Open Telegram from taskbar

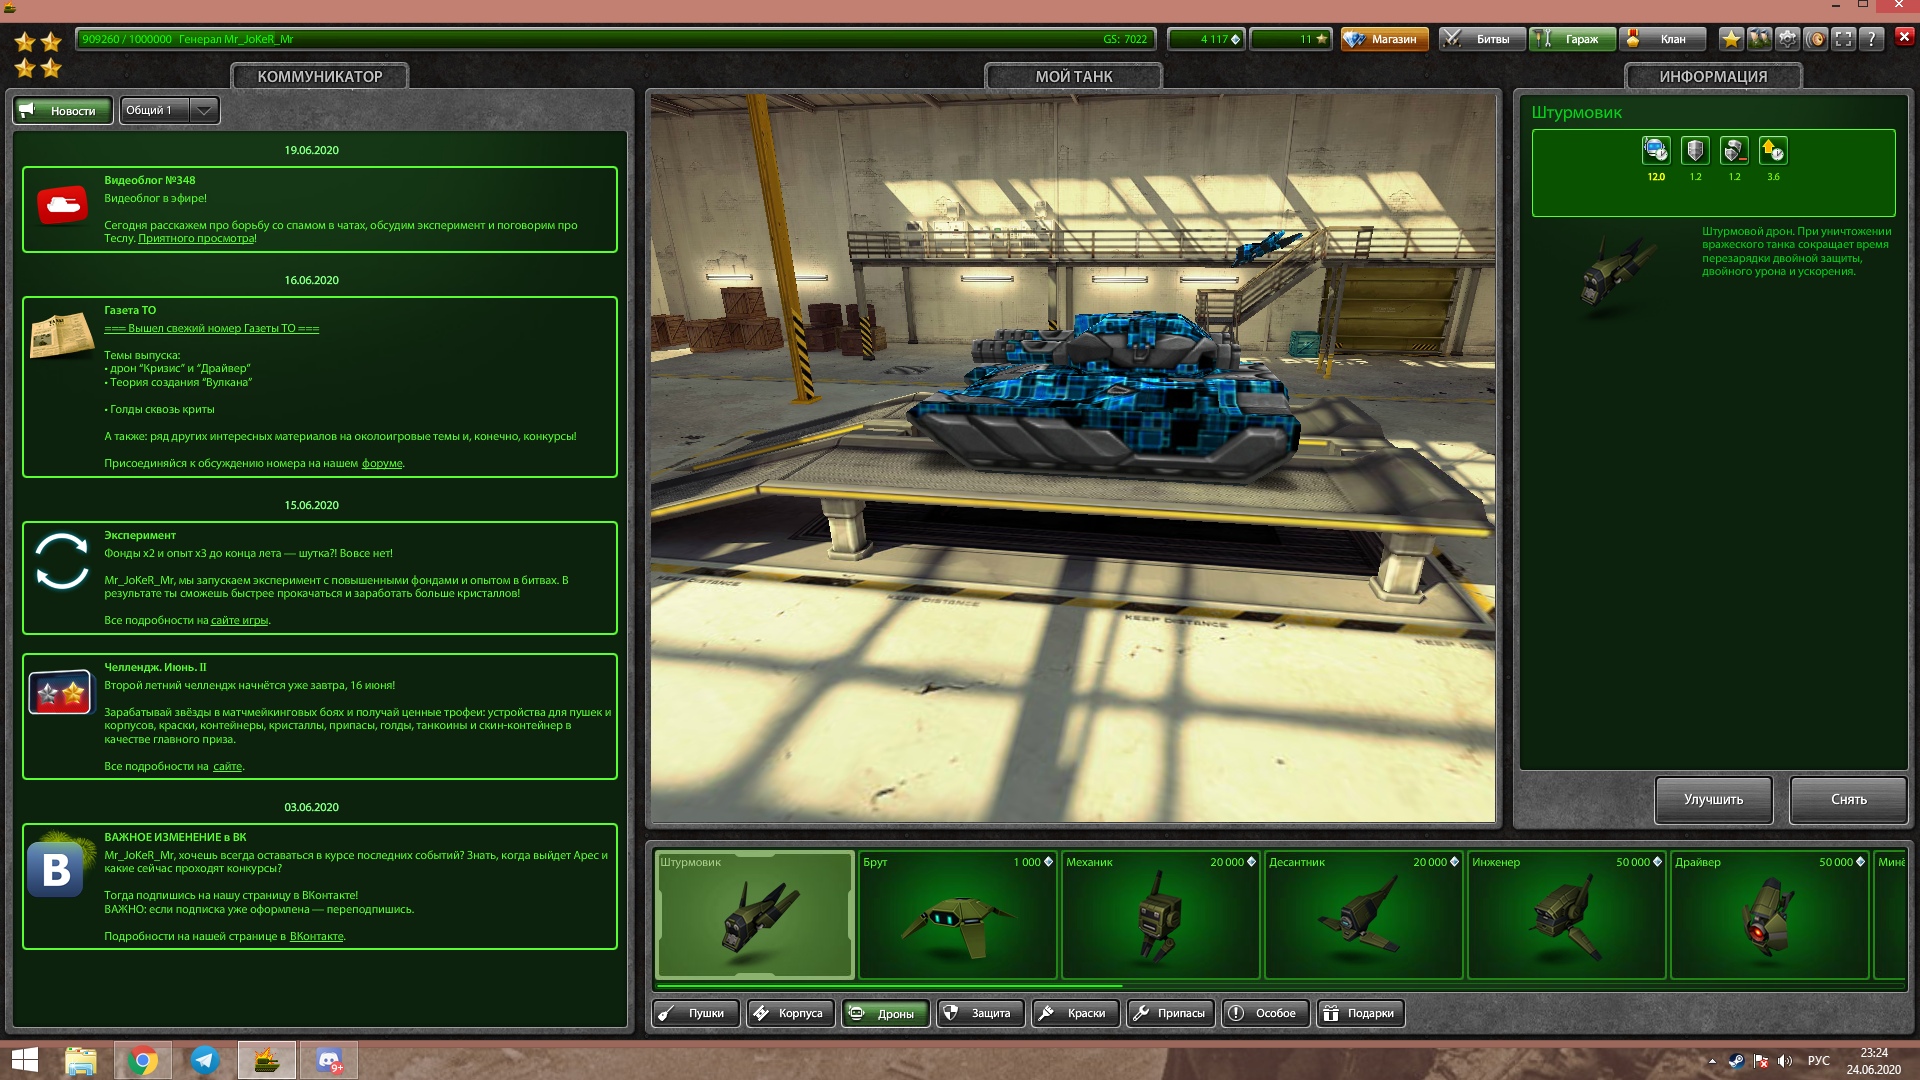click(x=205, y=1061)
